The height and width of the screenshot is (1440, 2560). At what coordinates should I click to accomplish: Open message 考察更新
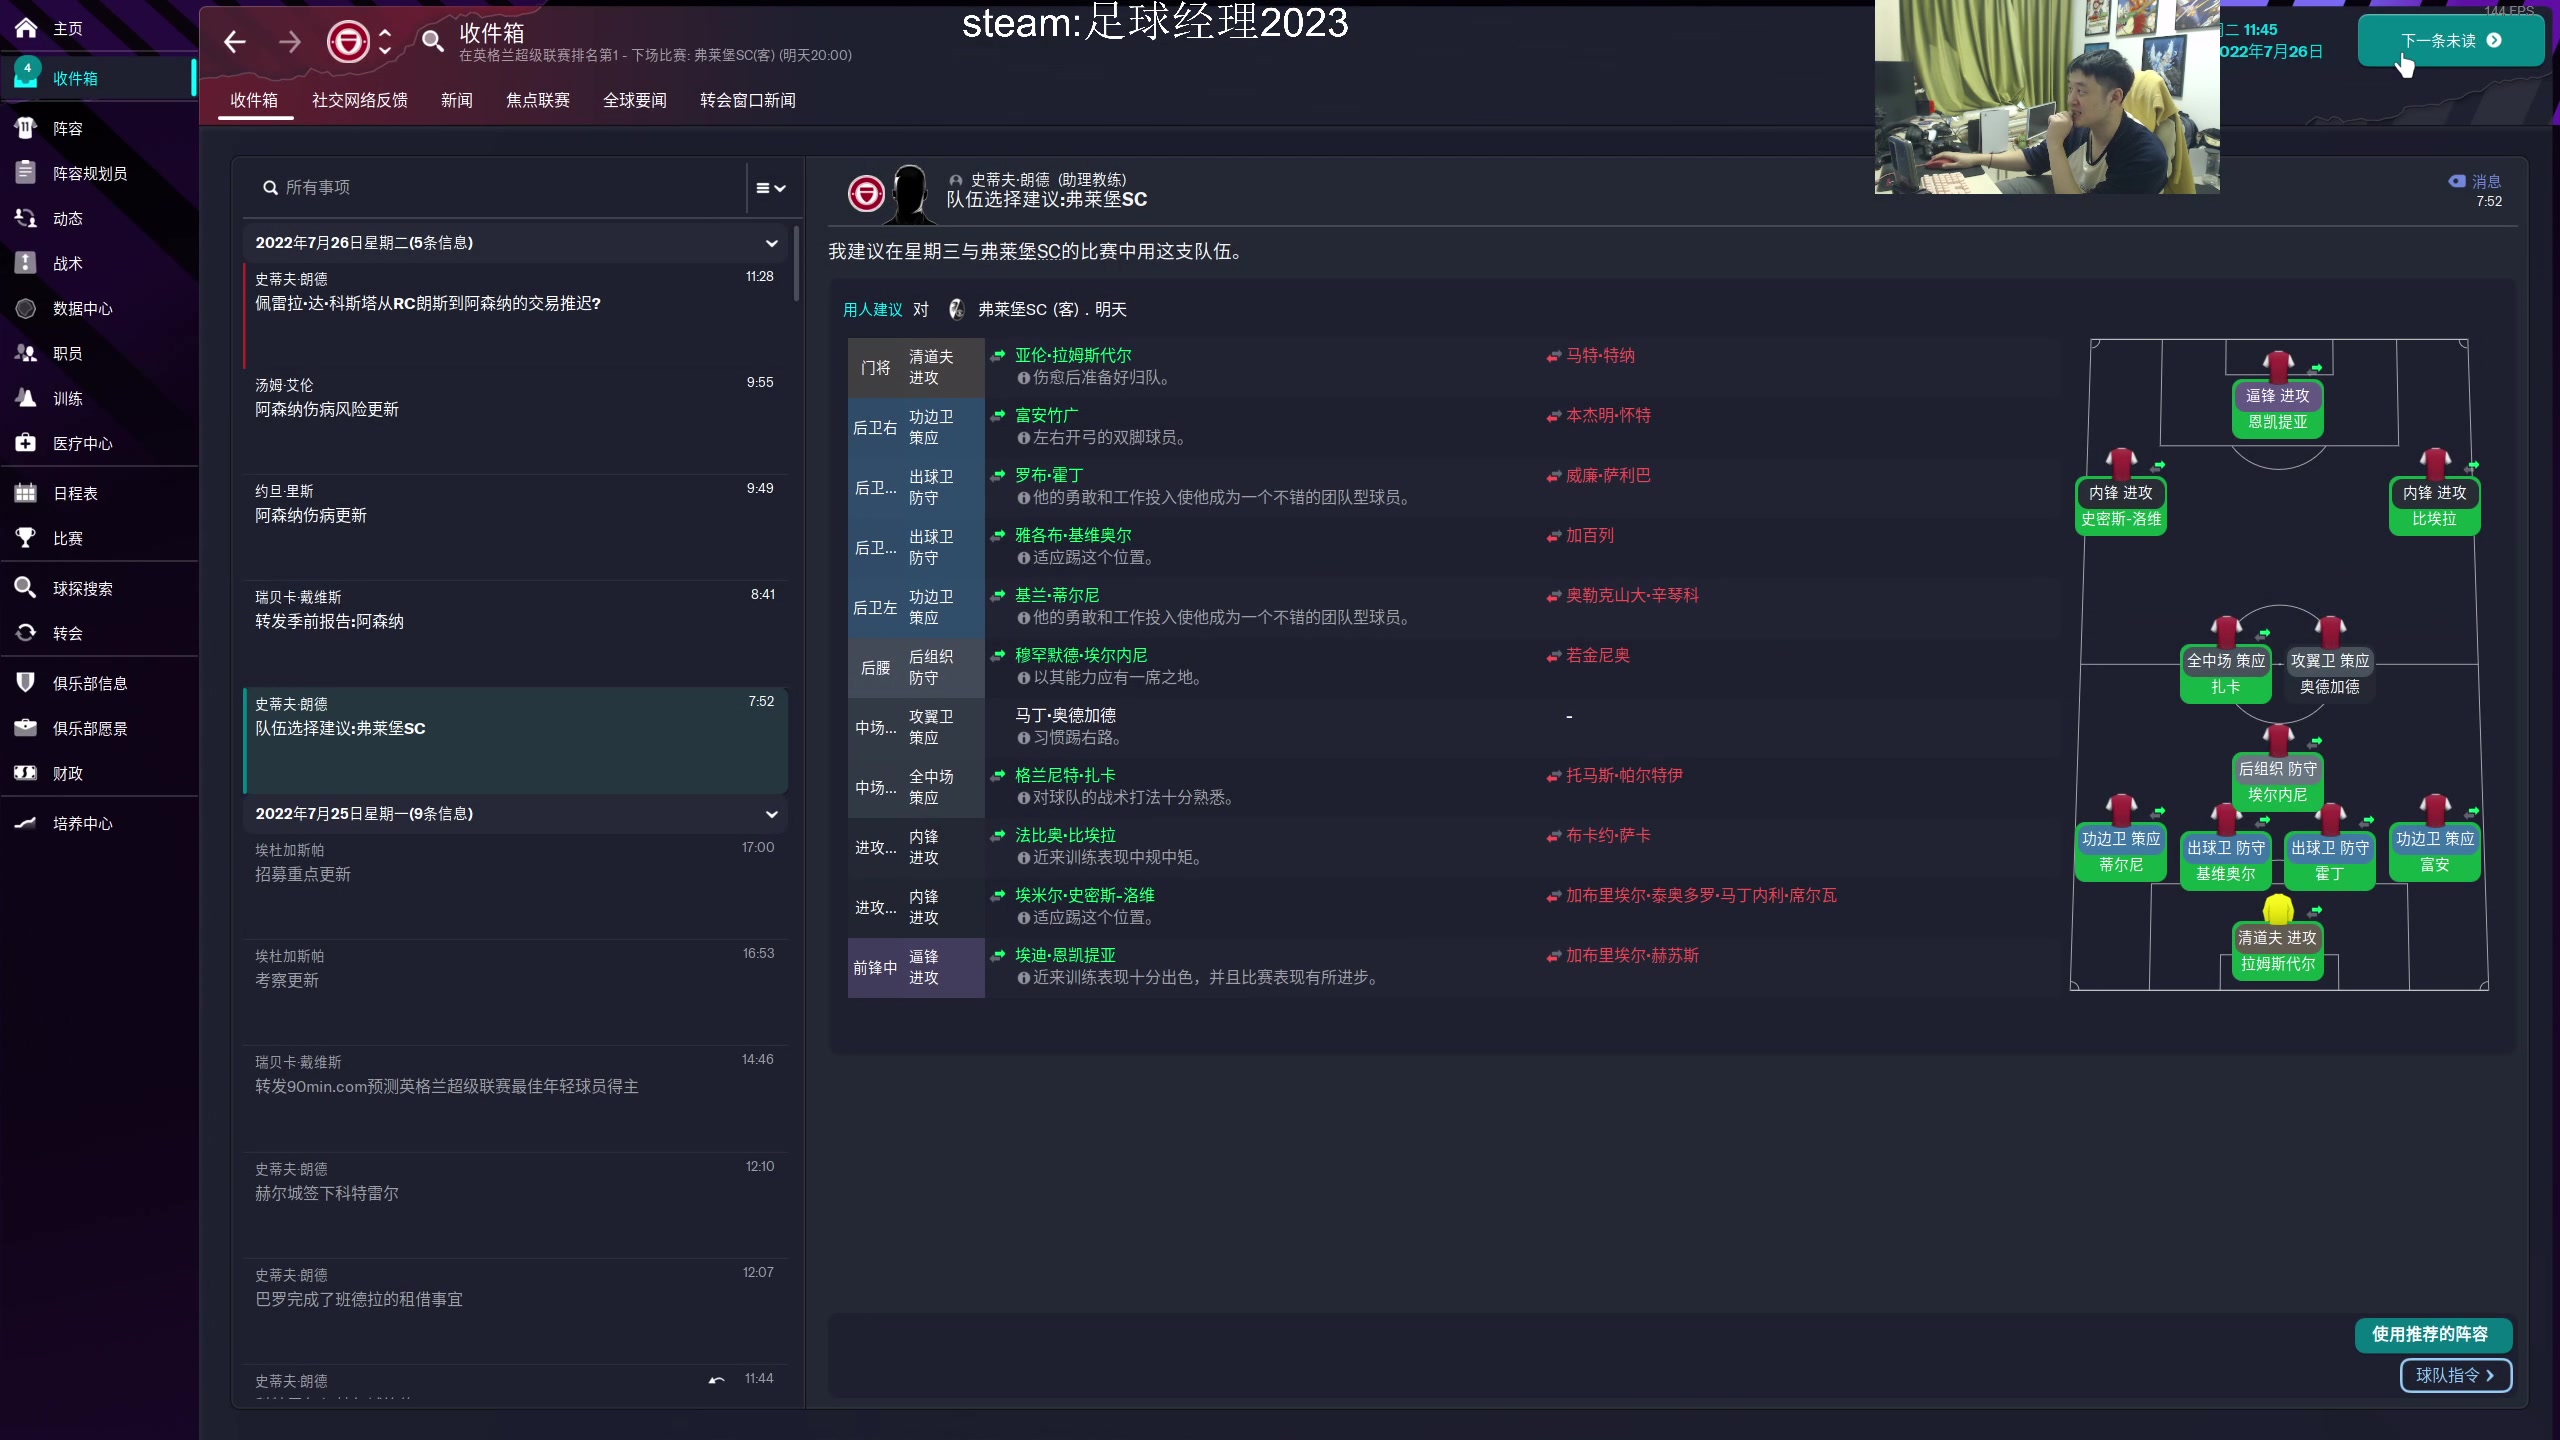(514, 993)
